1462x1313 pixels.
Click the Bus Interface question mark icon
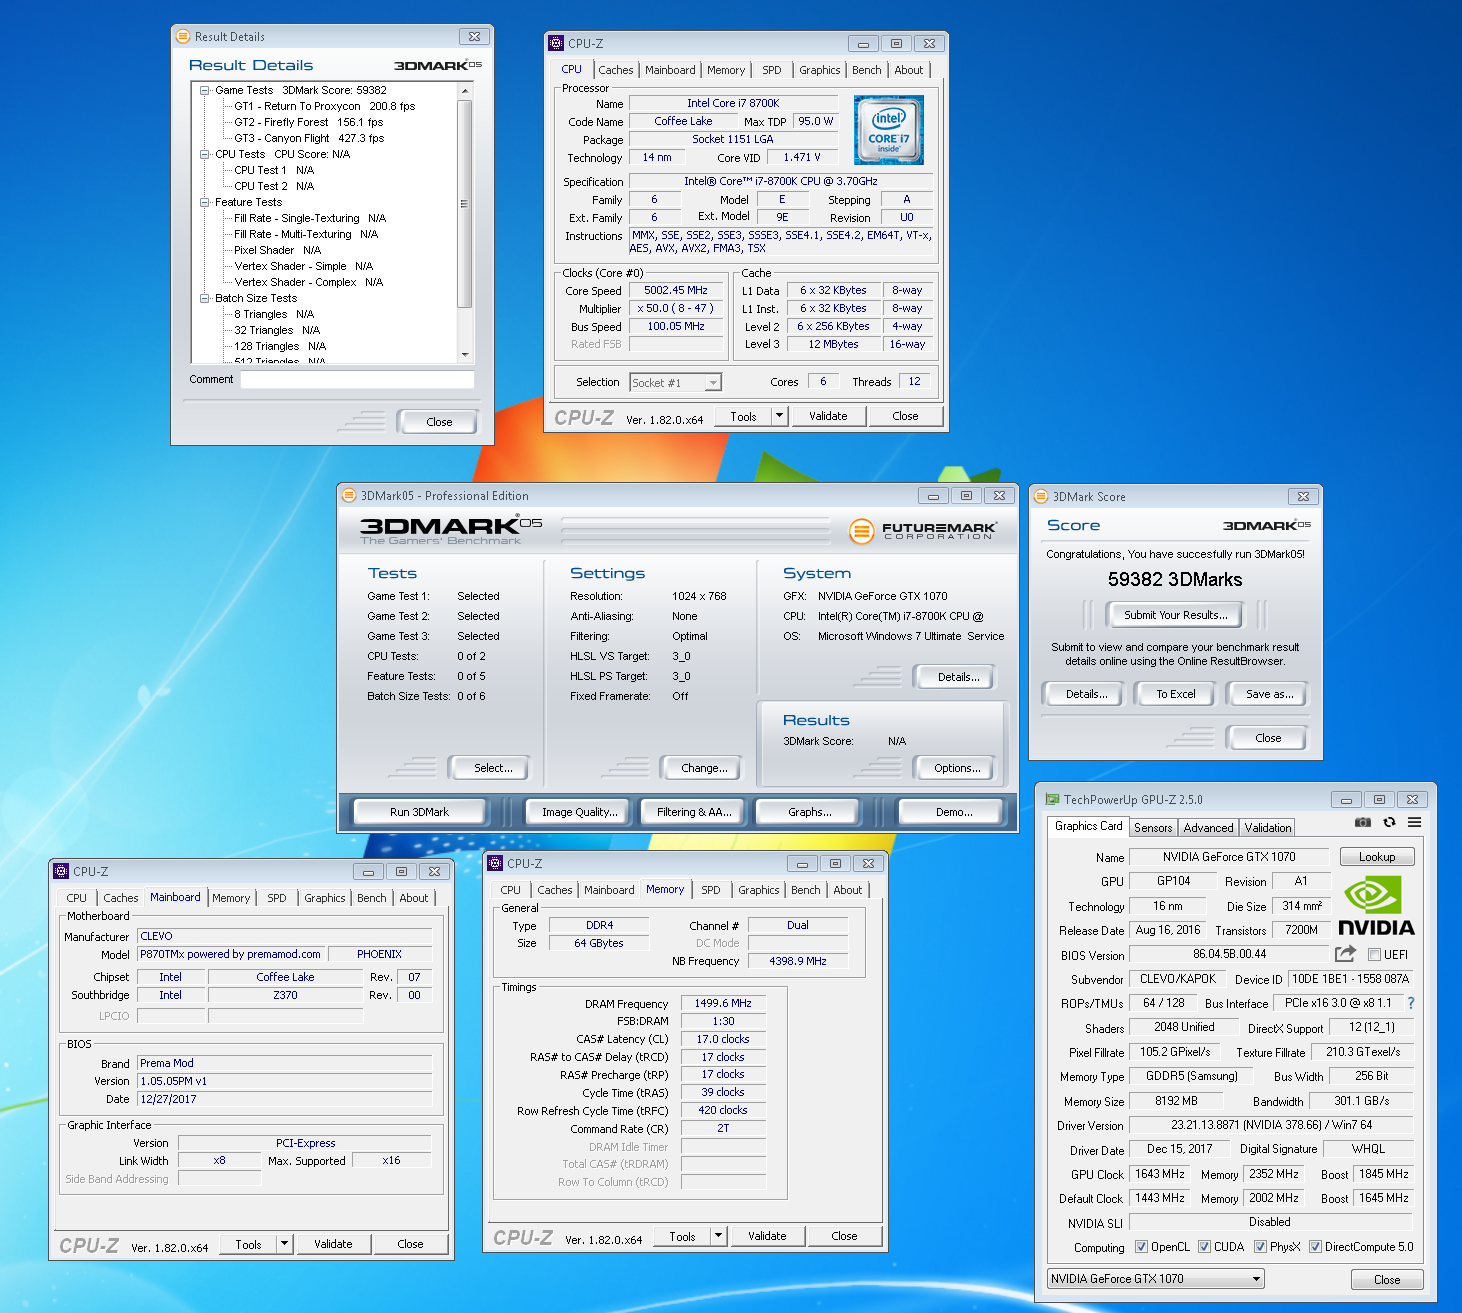pos(1411,1003)
